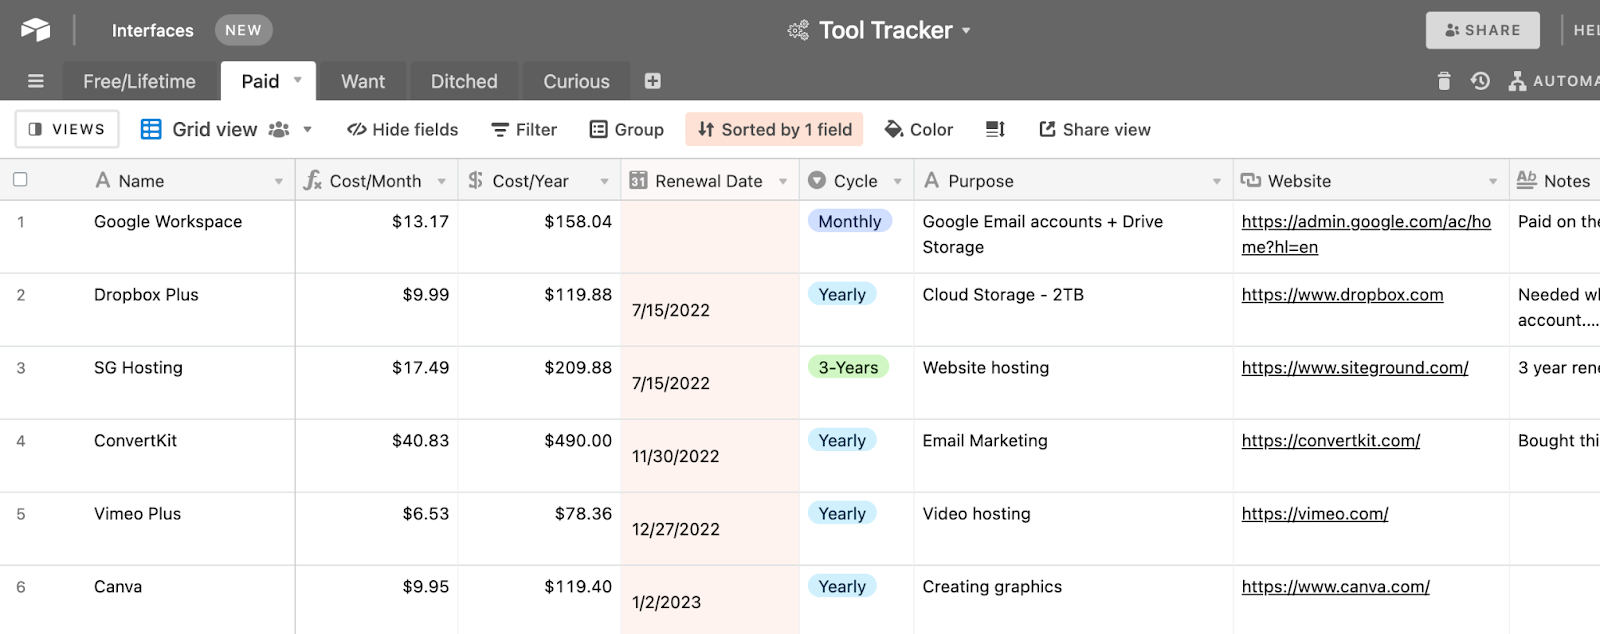Open the Tool Tracker base name dropdown
1600x634 pixels.
(x=966, y=31)
